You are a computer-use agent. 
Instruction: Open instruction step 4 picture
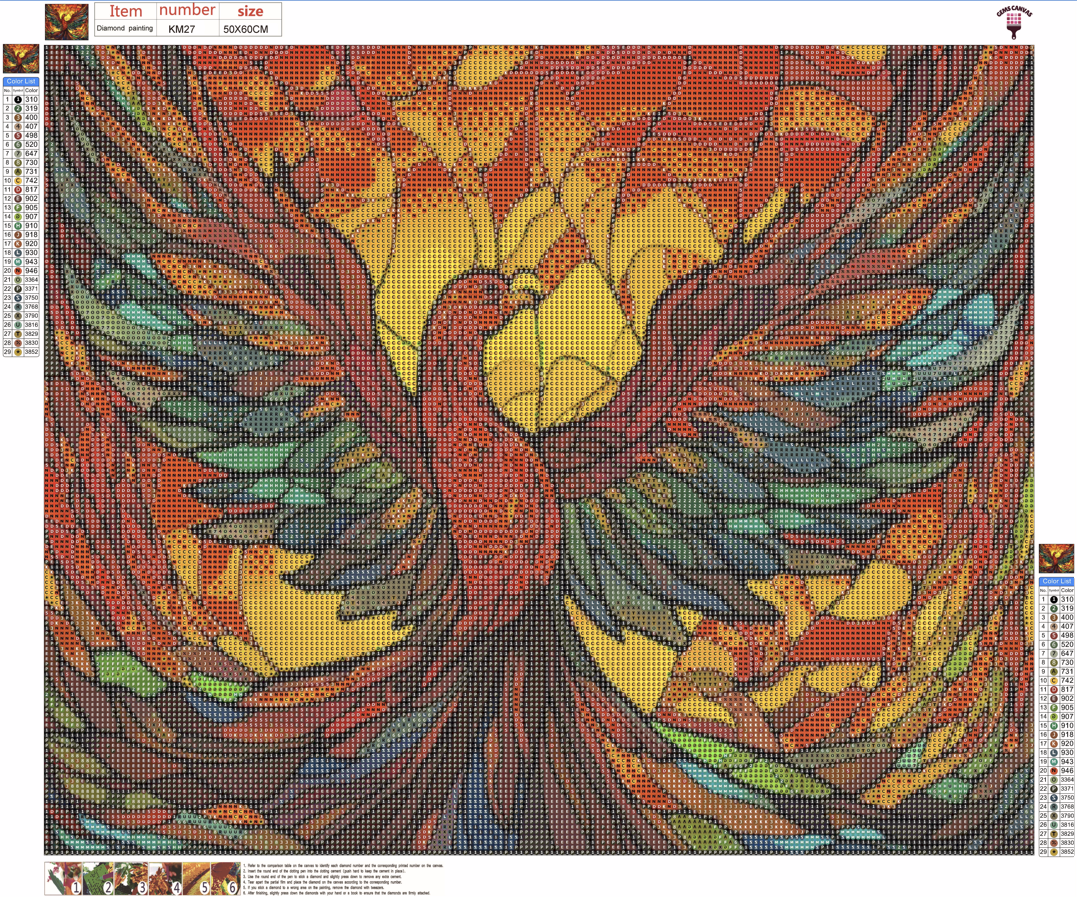click(x=164, y=878)
